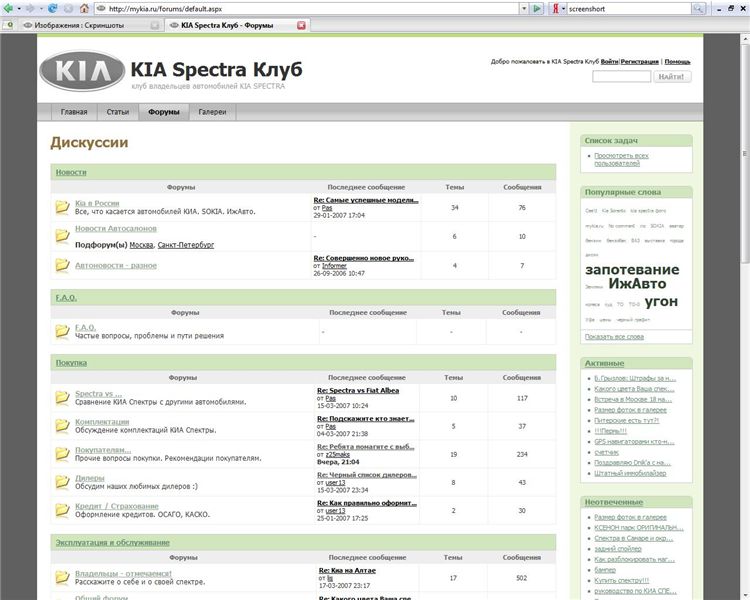750x600 pixels.
Task: Open the Kia в России forum link
Action: [x=97, y=203]
